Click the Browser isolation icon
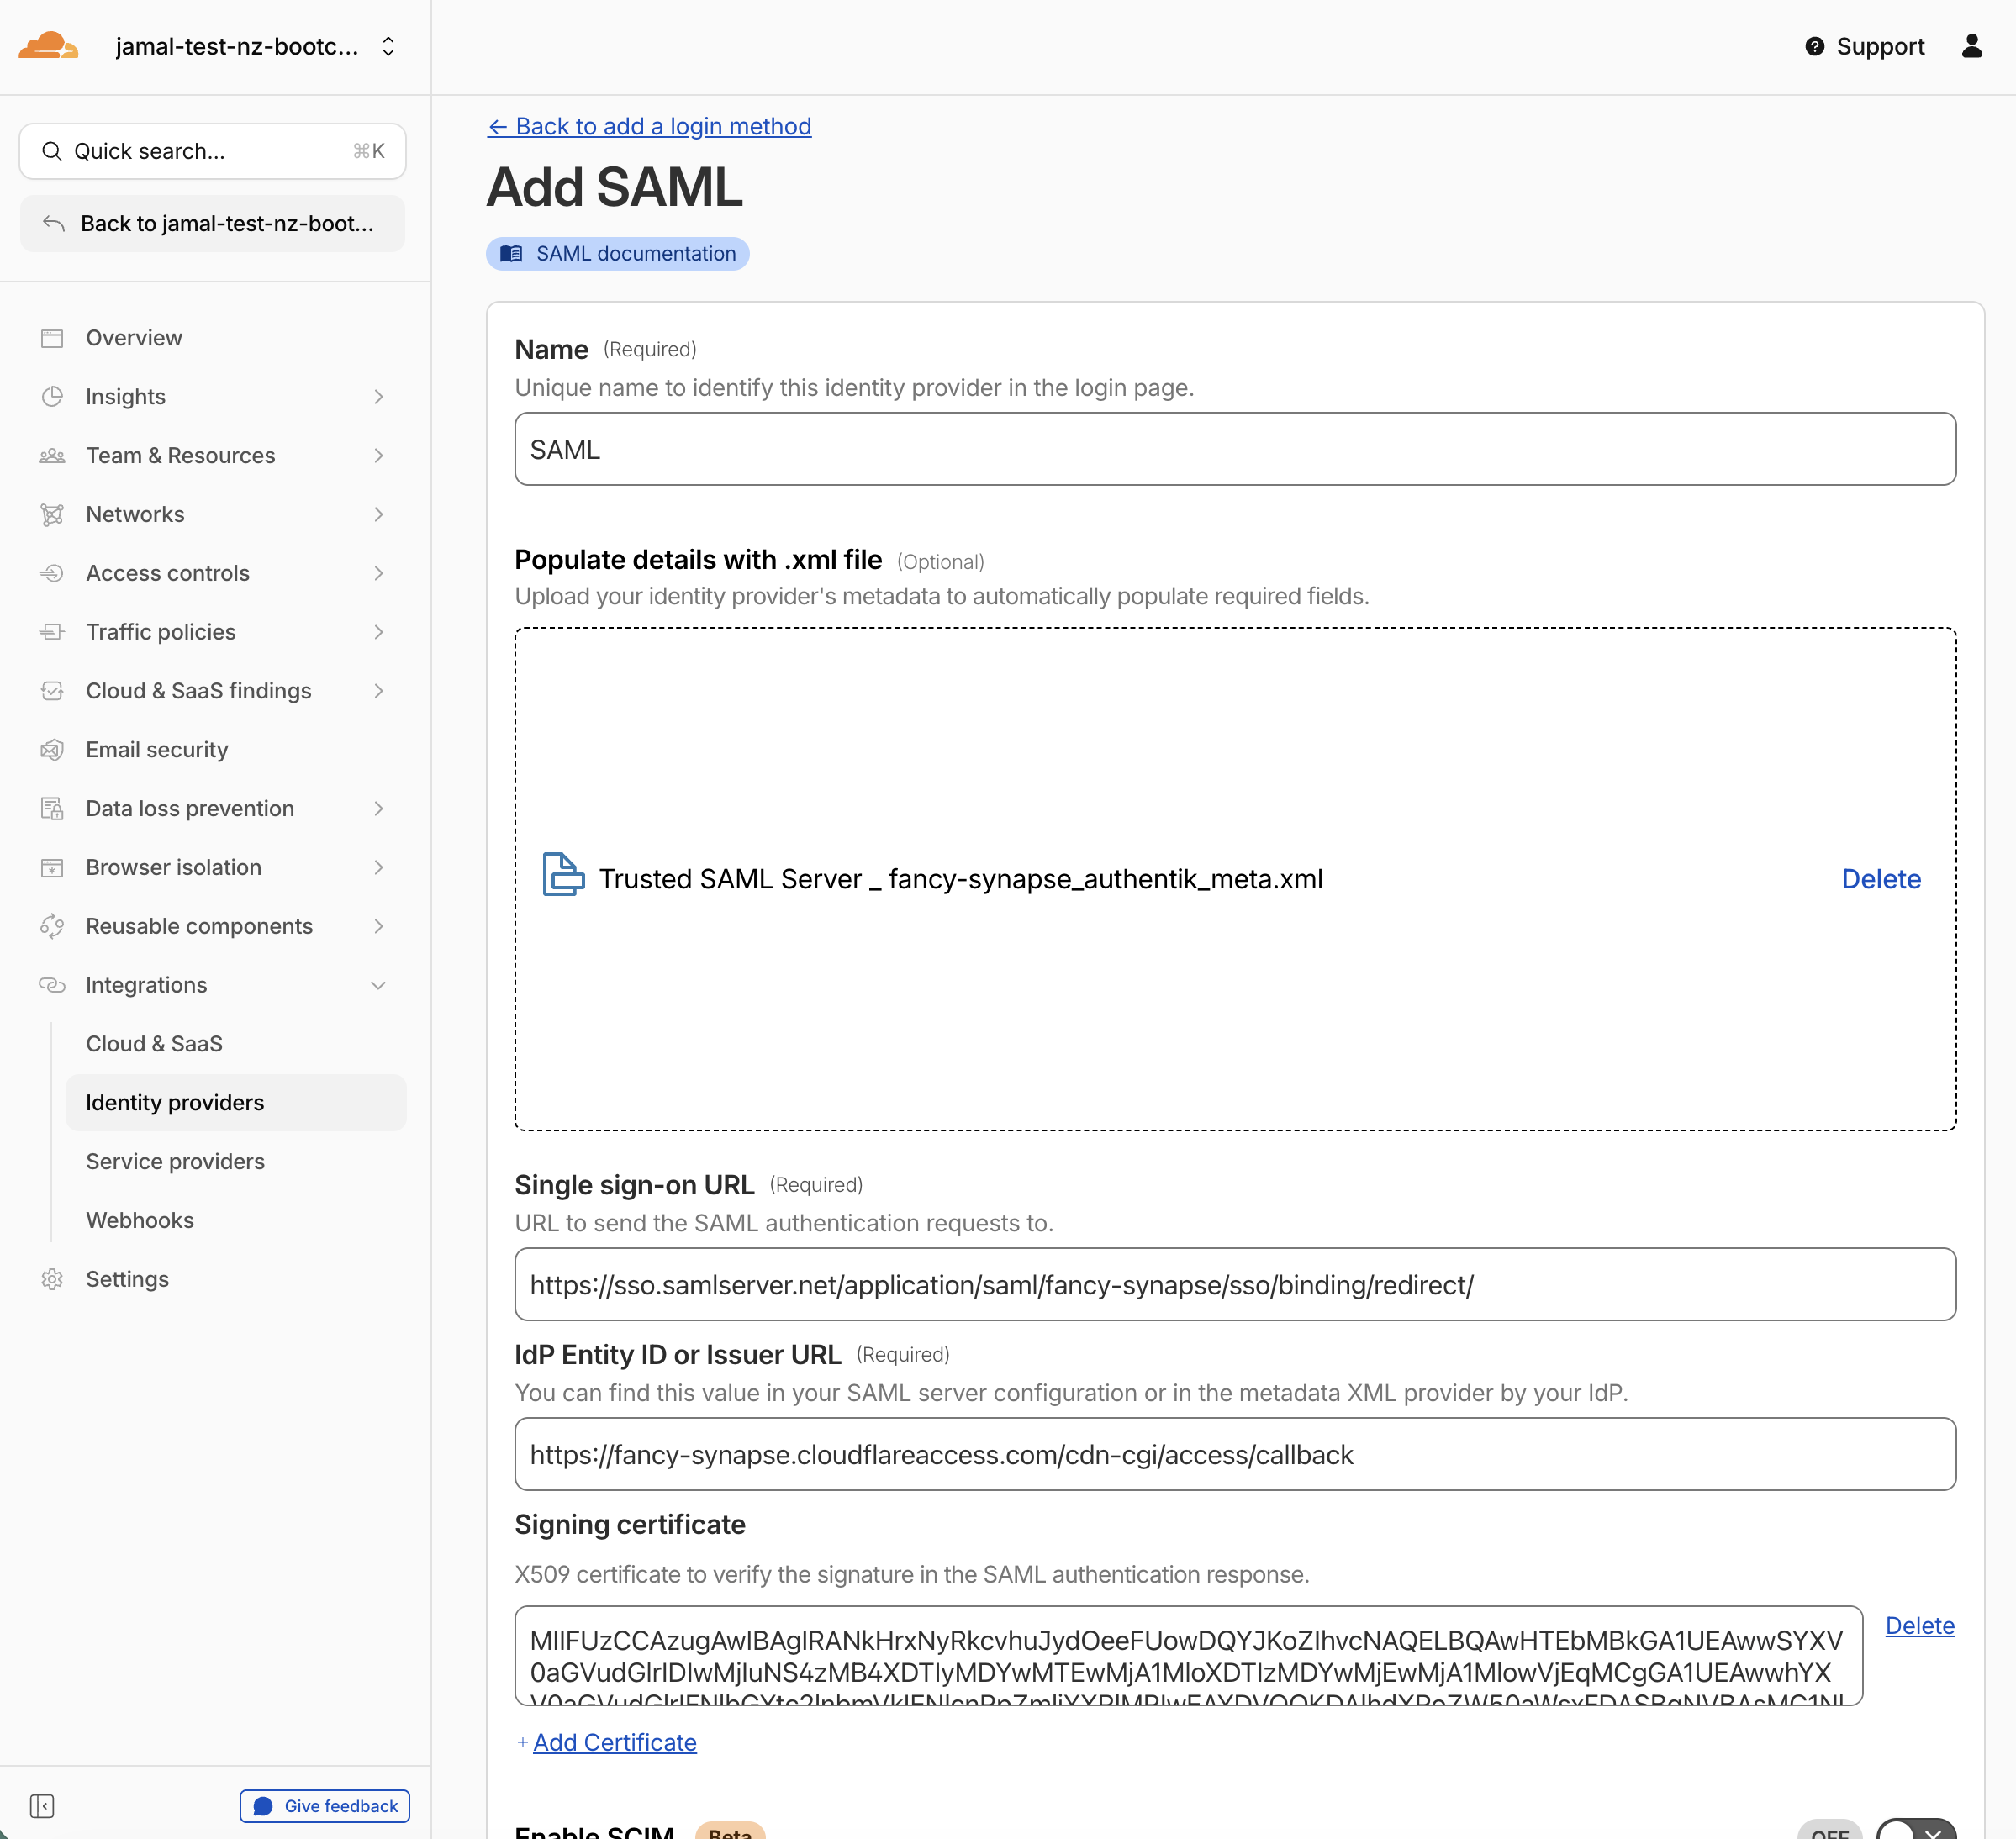2016x1839 pixels. pos(52,868)
